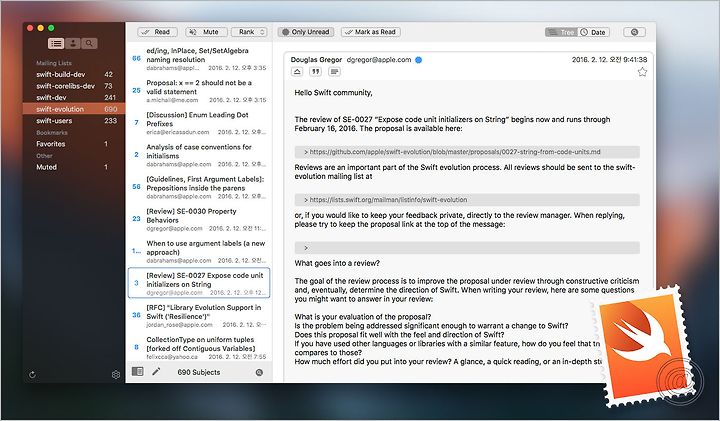720x421 pixels.
Task: Click the refresh icon in sidebar
Action: 32,375
